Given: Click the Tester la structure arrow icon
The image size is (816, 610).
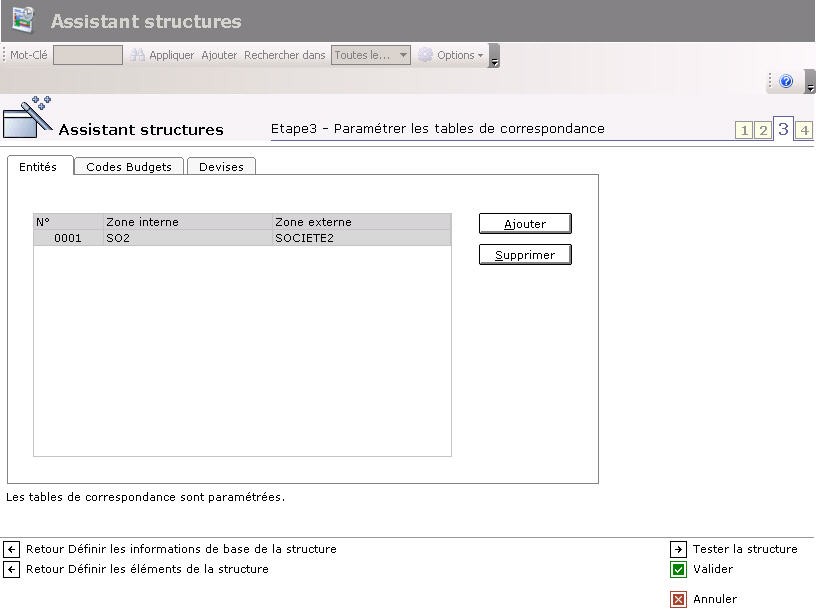Looking at the screenshot, I should [679, 550].
